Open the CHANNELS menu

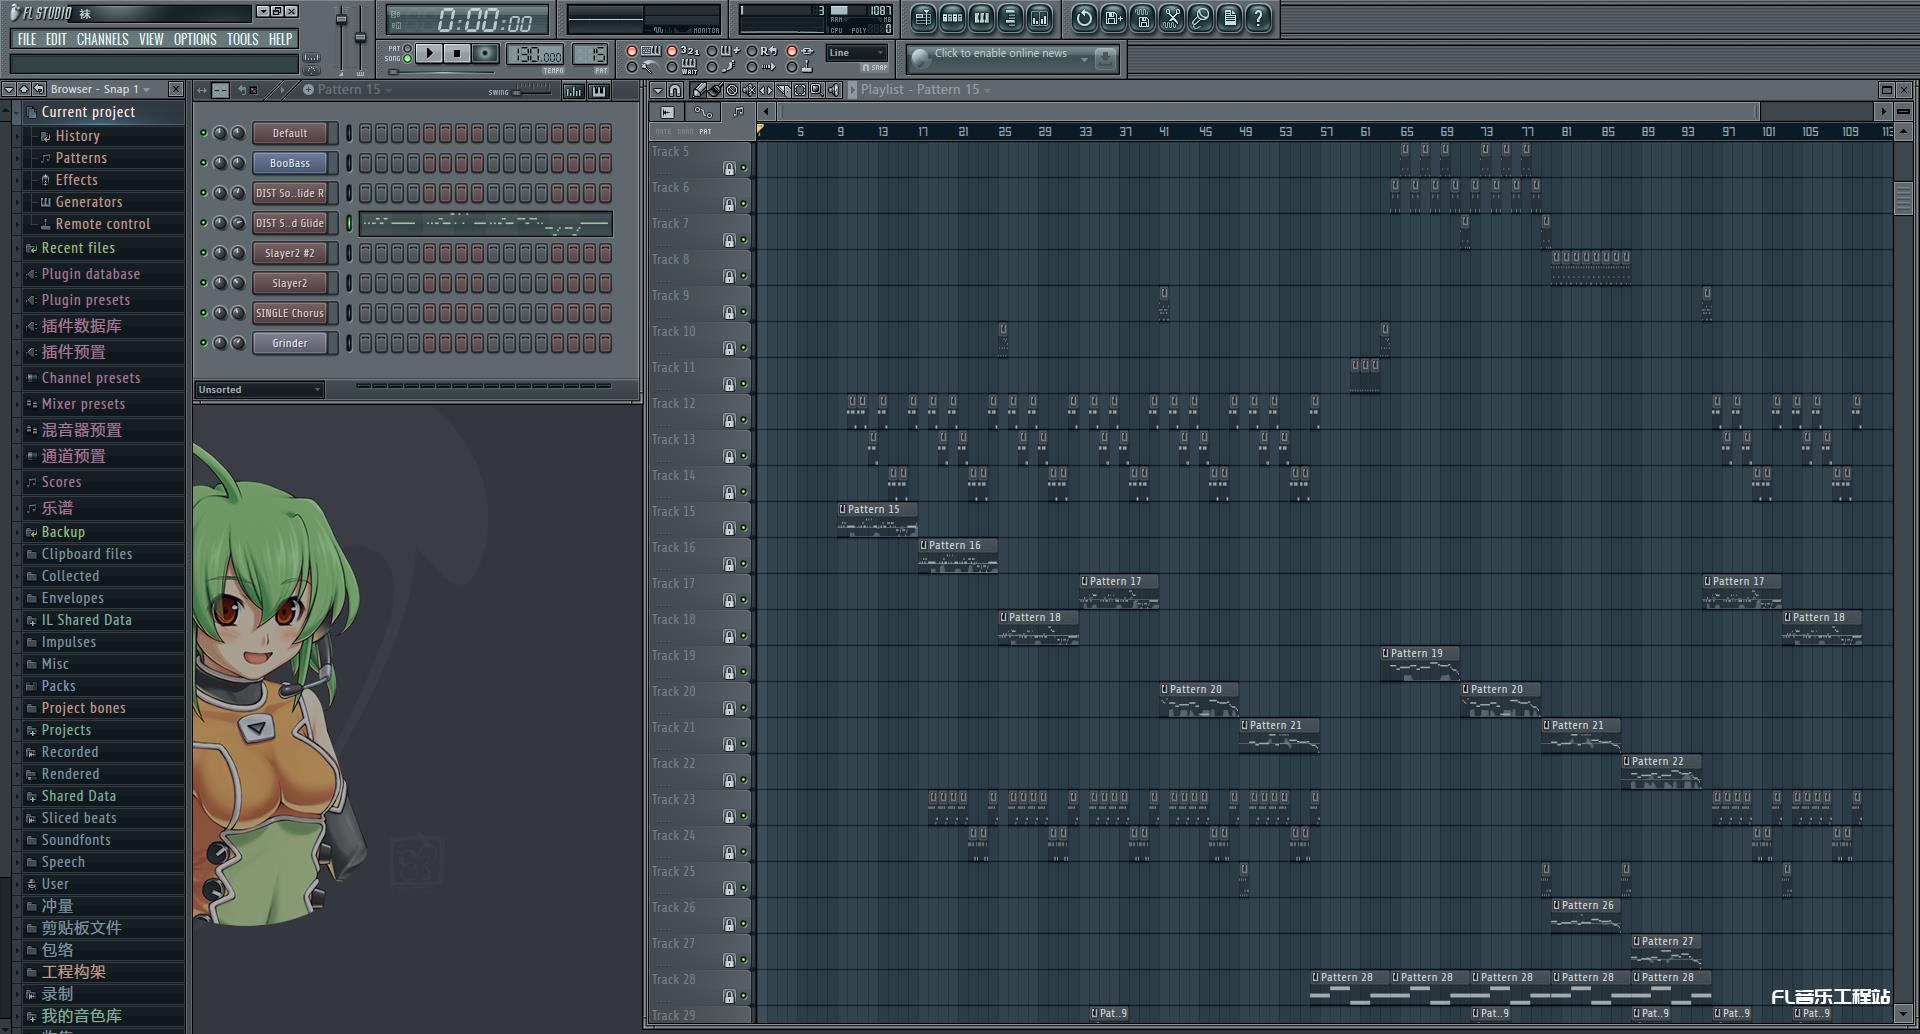click(x=102, y=39)
